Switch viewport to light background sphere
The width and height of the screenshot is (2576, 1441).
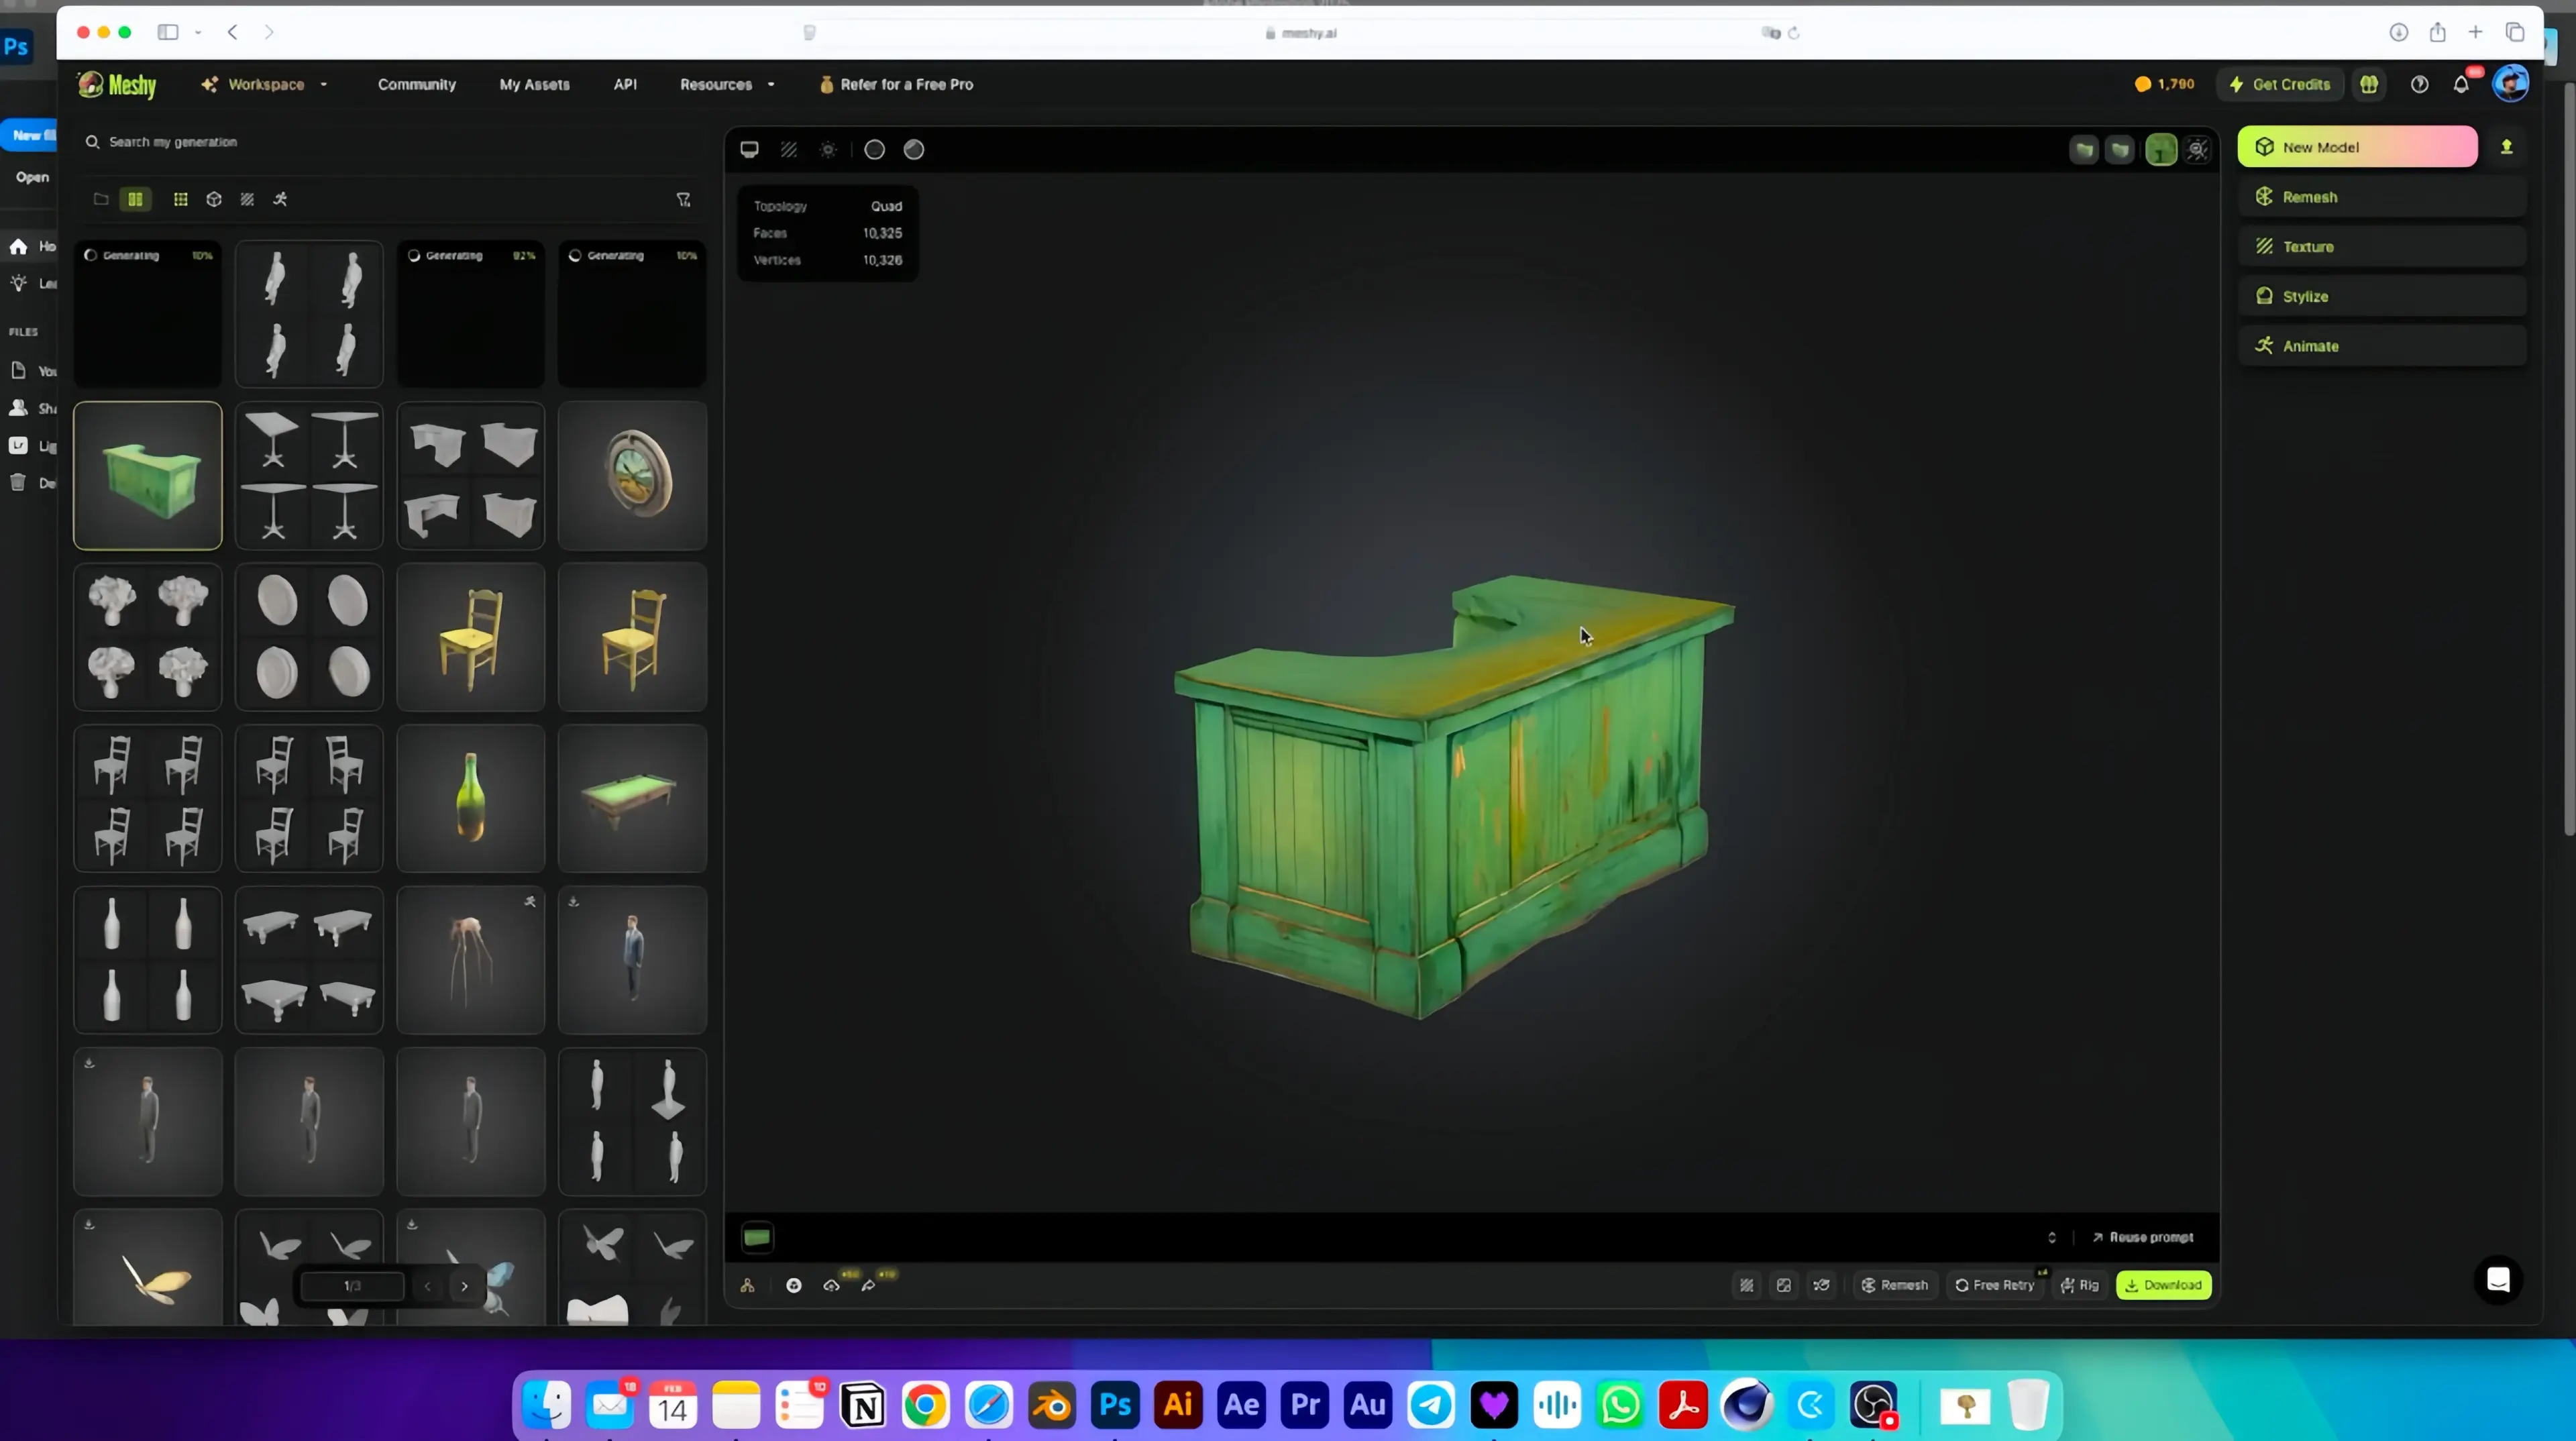pos(913,149)
